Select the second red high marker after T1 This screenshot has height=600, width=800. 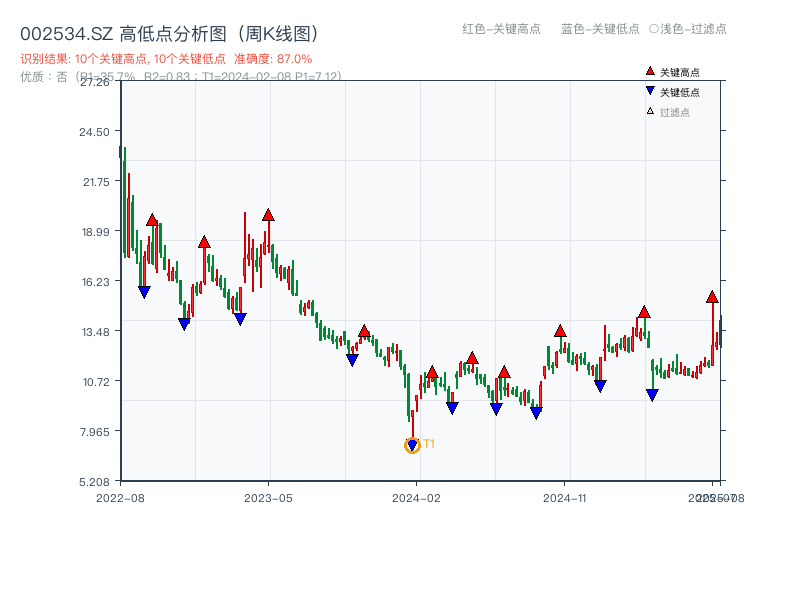pyautogui.click(x=472, y=358)
